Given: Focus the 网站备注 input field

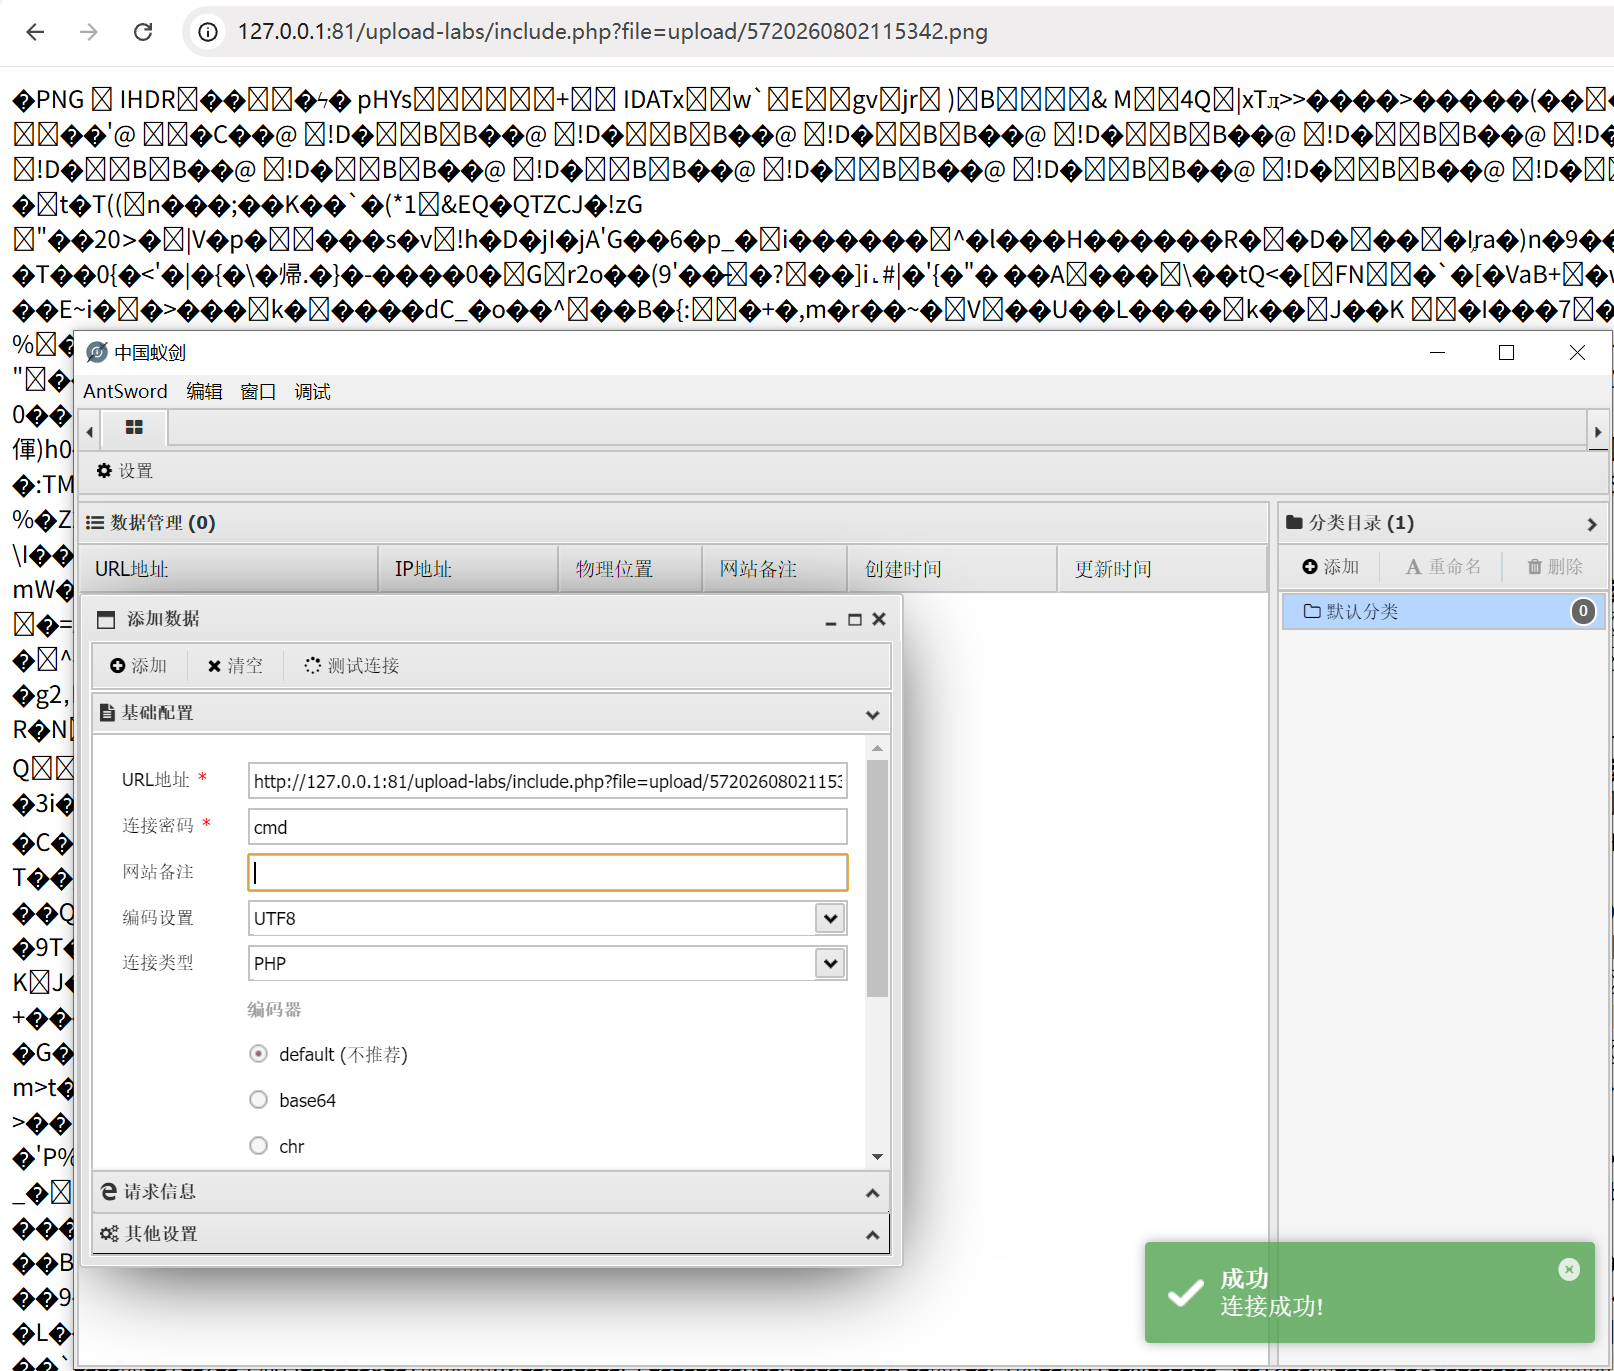Looking at the screenshot, I should tap(547, 872).
